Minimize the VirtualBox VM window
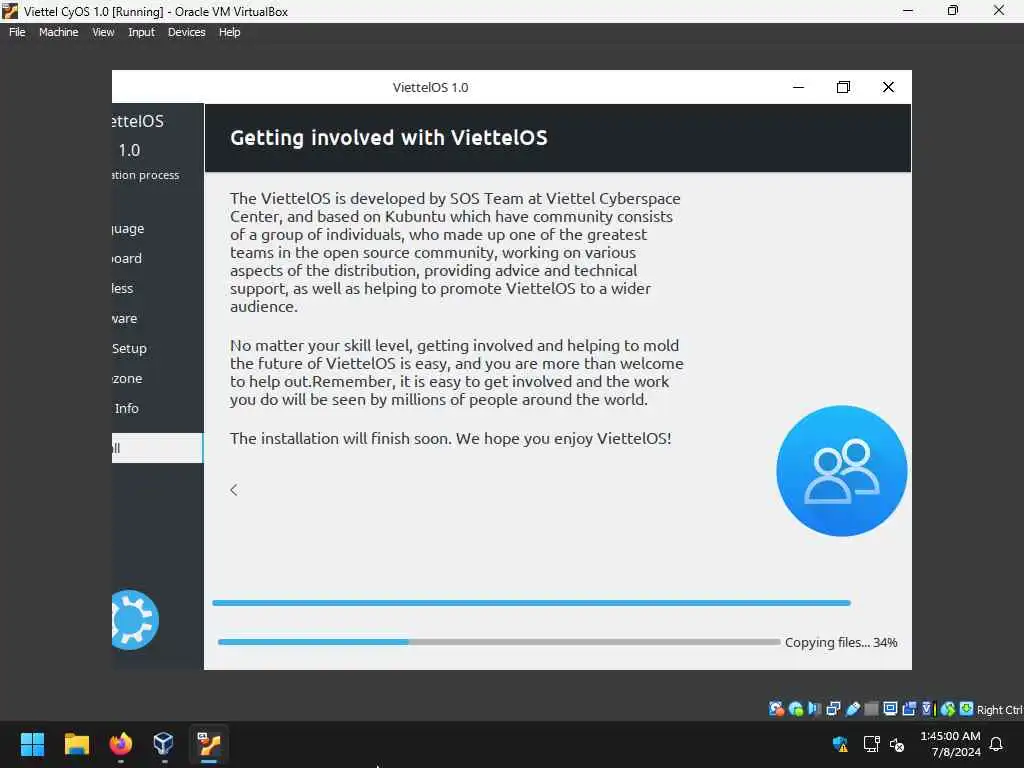Image resolution: width=1024 pixels, height=768 pixels. pyautogui.click(x=908, y=10)
